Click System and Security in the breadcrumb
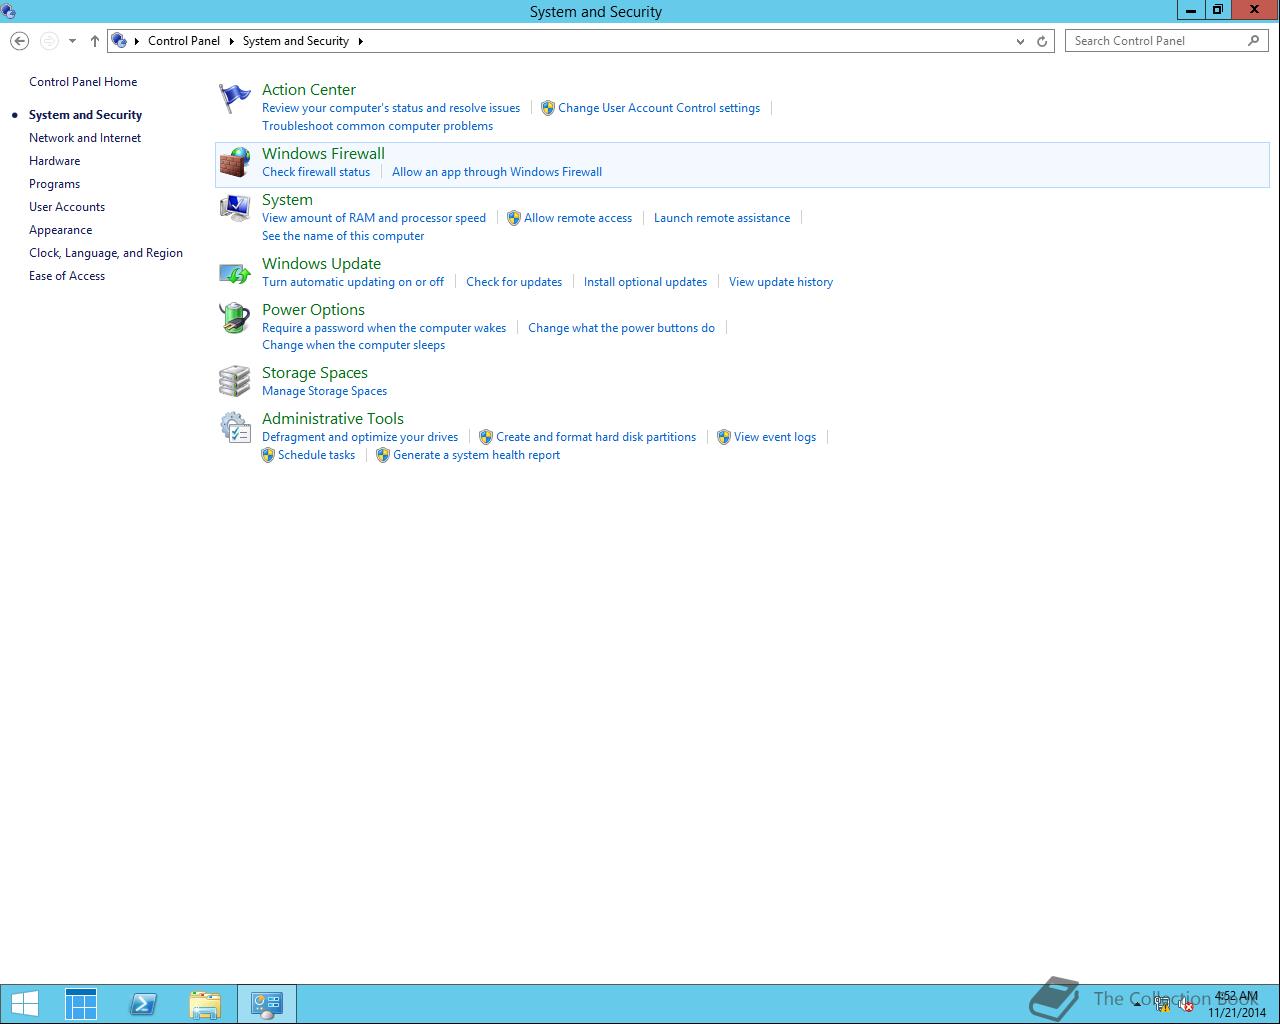The image size is (1280, 1024). point(296,41)
